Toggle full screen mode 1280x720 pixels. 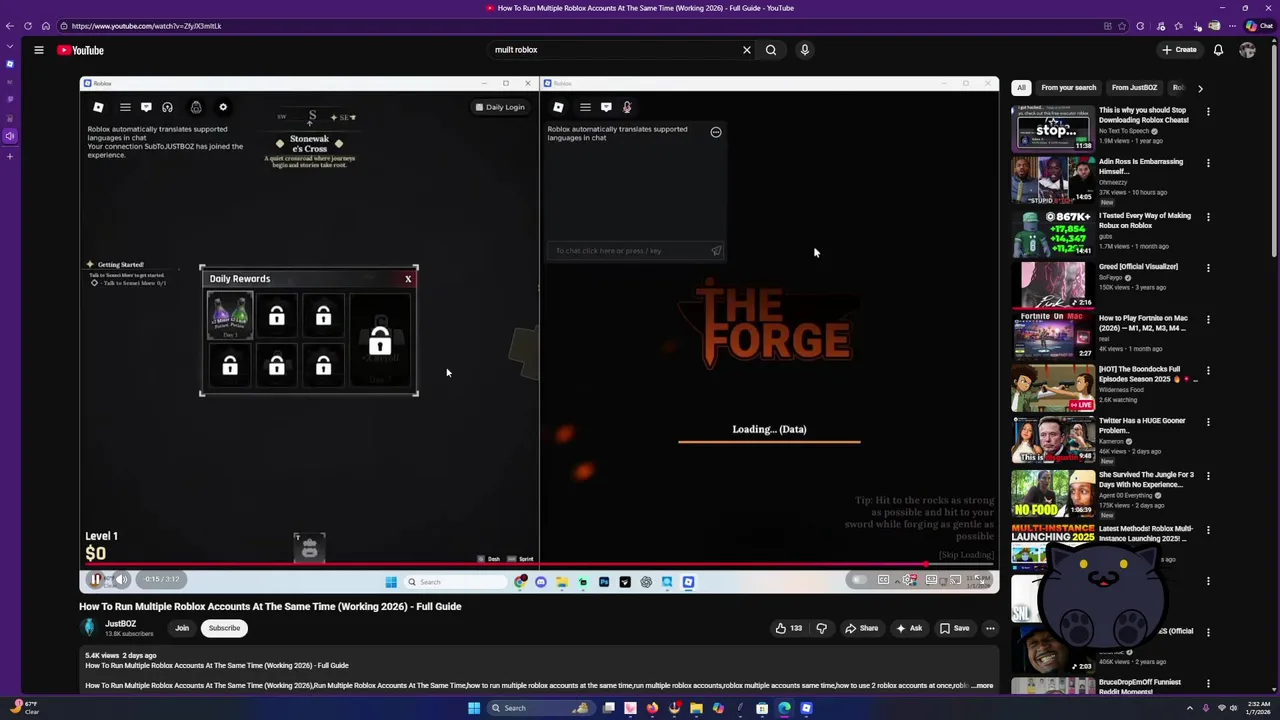(982, 579)
